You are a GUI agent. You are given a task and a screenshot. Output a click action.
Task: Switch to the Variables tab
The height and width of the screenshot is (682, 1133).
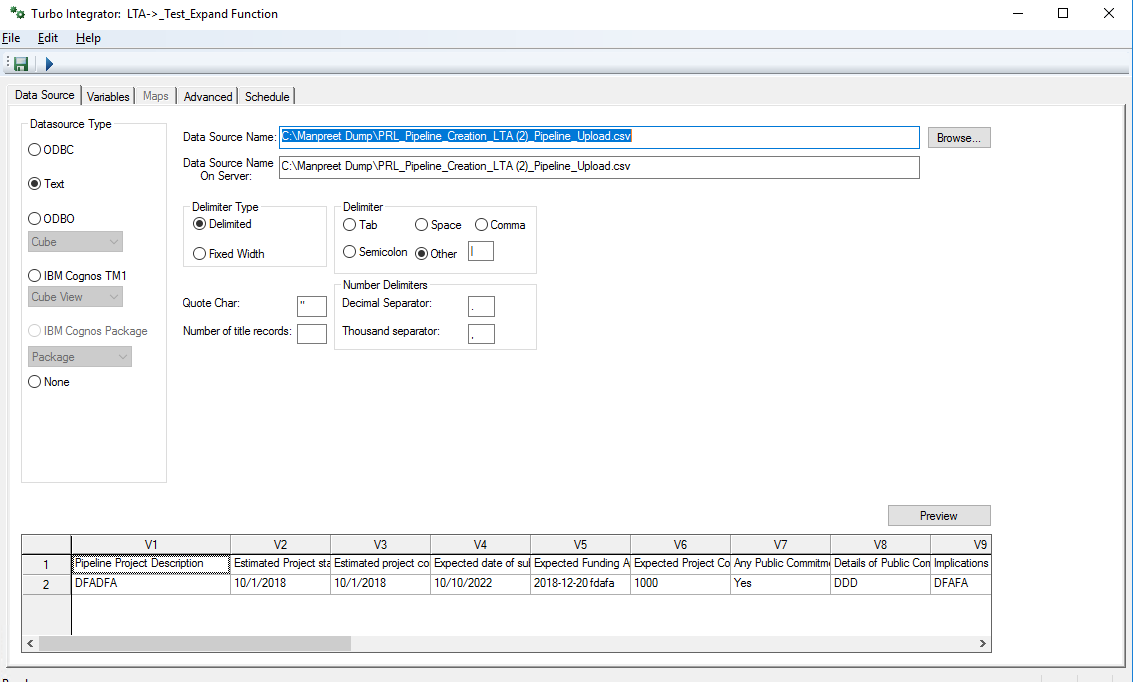coord(107,96)
